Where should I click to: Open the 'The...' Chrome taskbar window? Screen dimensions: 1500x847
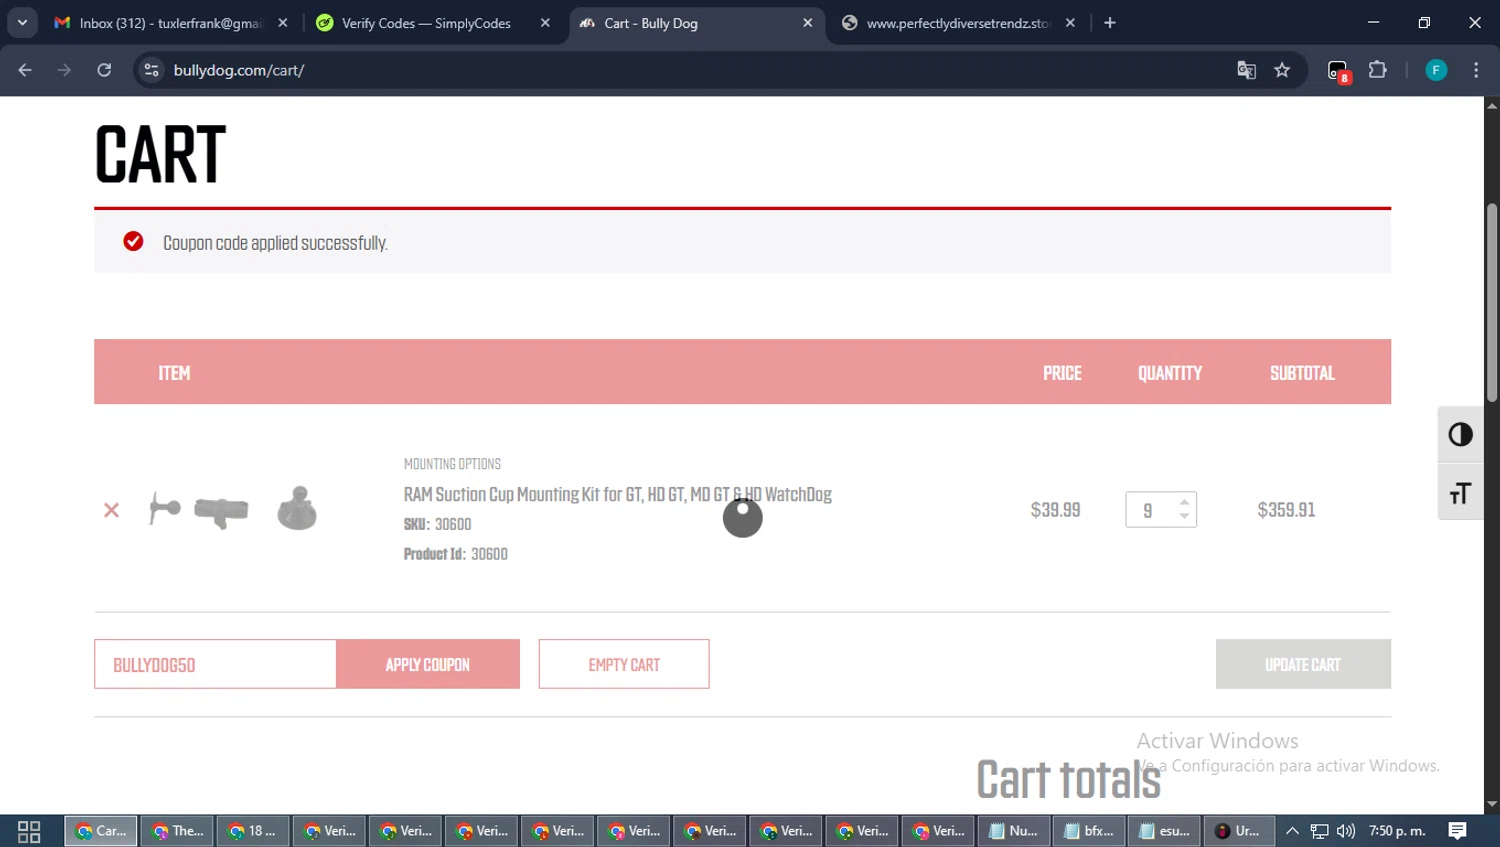click(178, 831)
